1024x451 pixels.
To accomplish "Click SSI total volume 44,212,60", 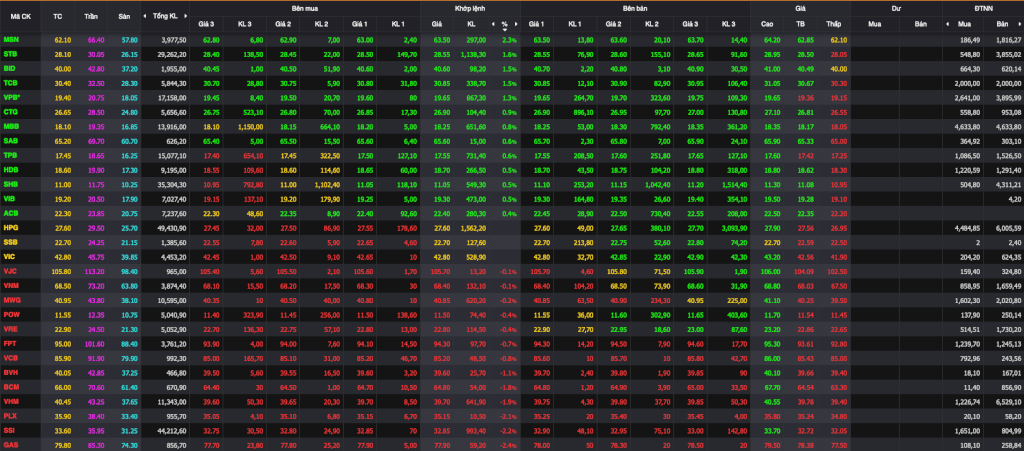I will (174, 429).
